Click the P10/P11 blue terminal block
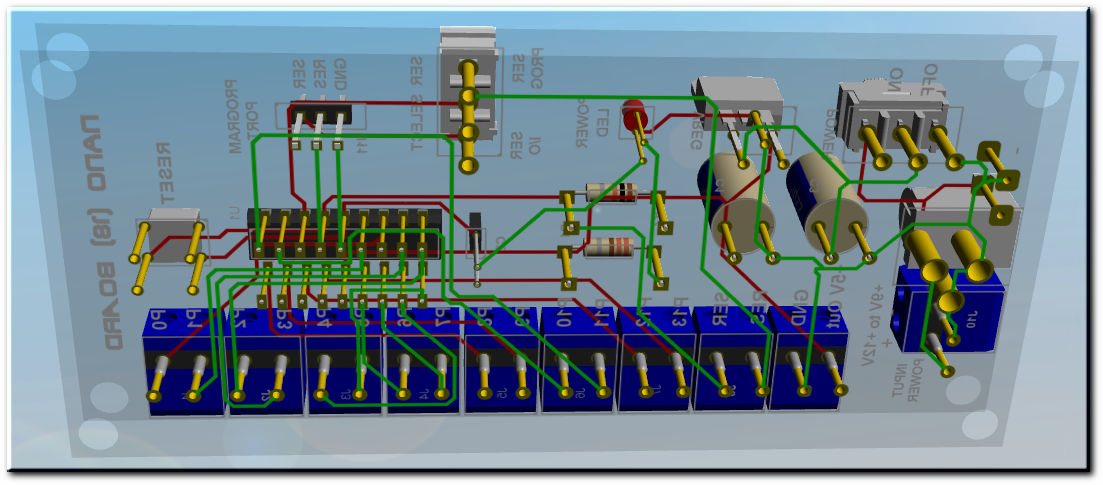Screen dimensions: 1103x485 click(579, 360)
